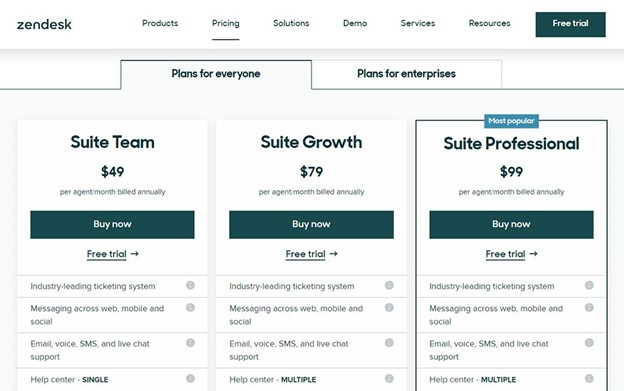Click the Most popular badge
This screenshot has width=624, height=391.
click(511, 121)
